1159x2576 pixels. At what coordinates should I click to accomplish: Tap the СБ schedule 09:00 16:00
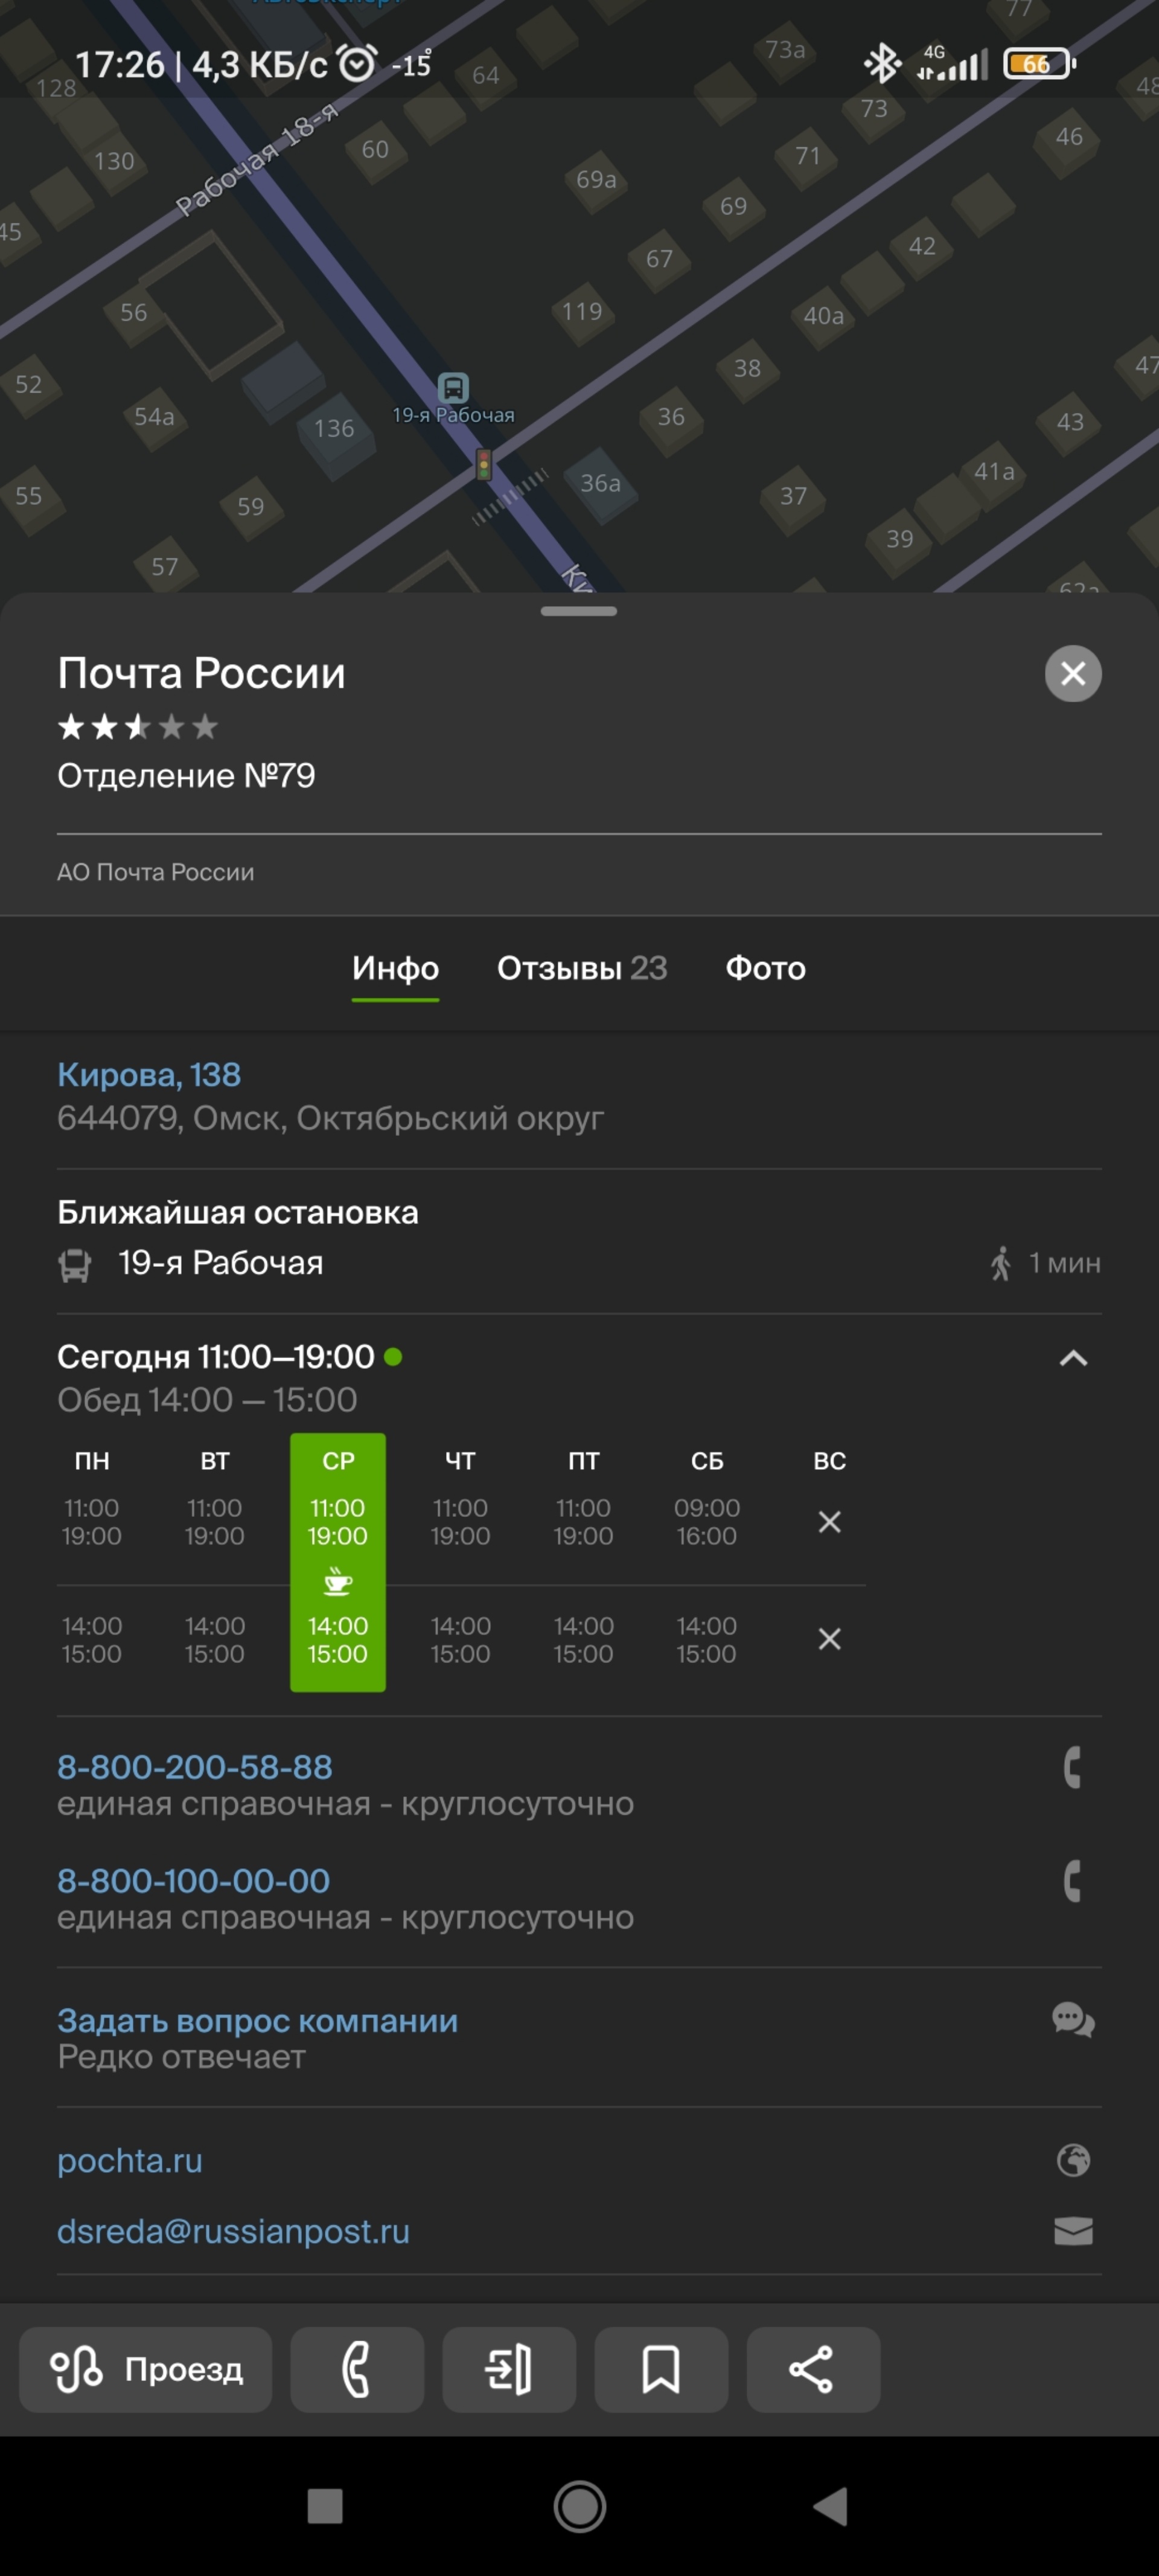pos(707,1521)
